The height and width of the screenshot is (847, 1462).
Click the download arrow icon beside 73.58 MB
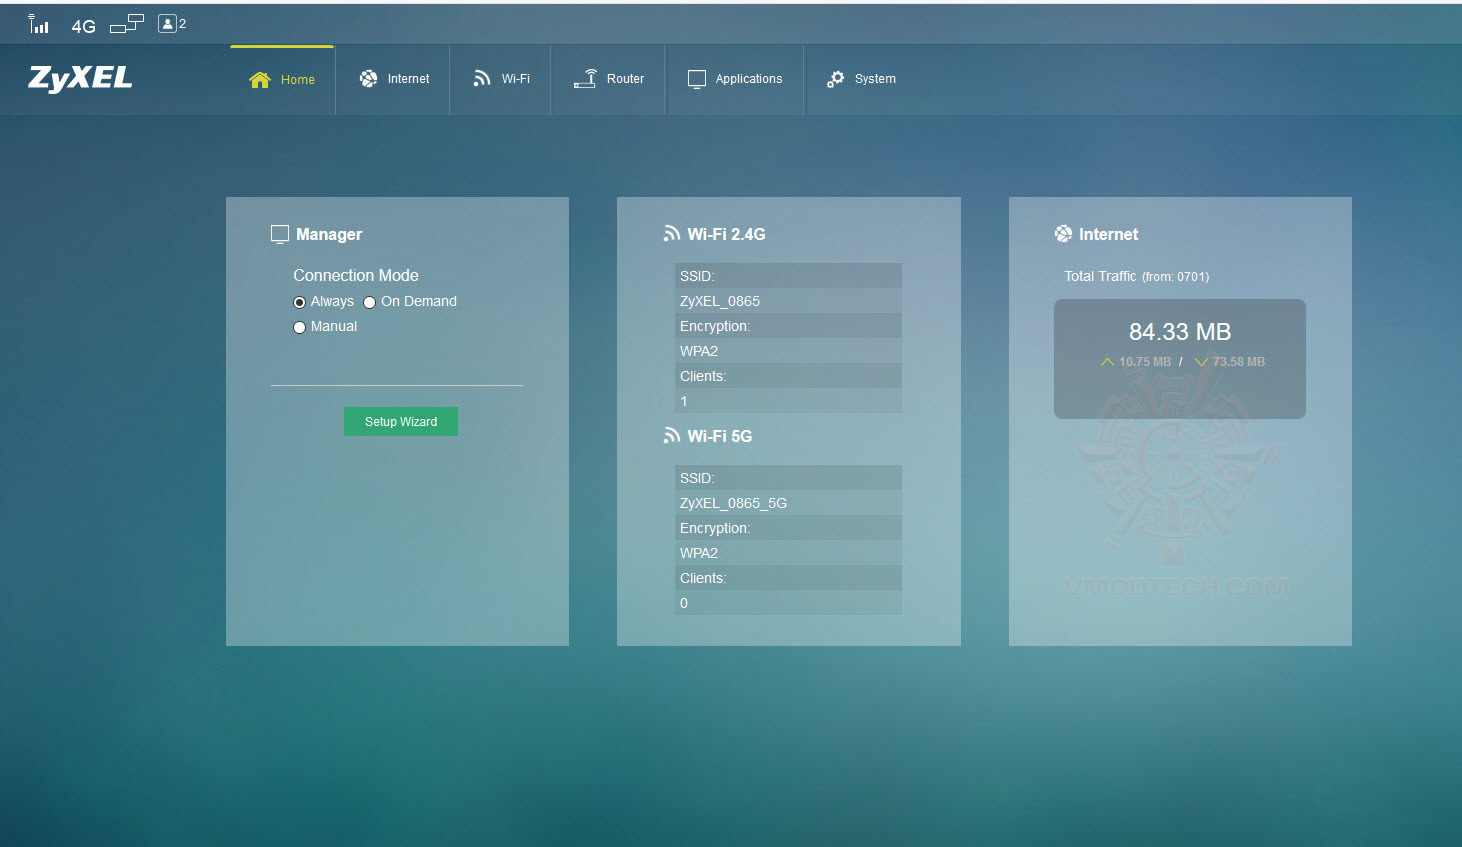pos(1201,362)
